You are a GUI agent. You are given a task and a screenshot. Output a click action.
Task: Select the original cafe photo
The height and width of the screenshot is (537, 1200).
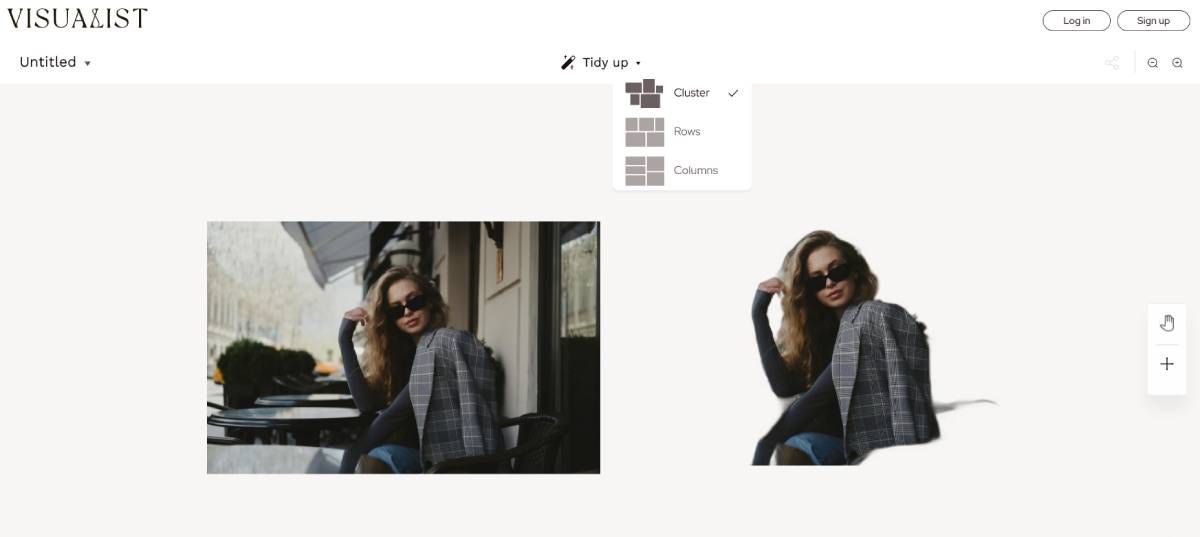pos(403,347)
